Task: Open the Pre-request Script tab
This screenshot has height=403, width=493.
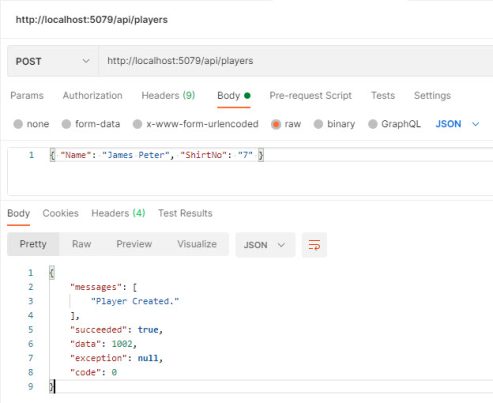Action: 311,96
